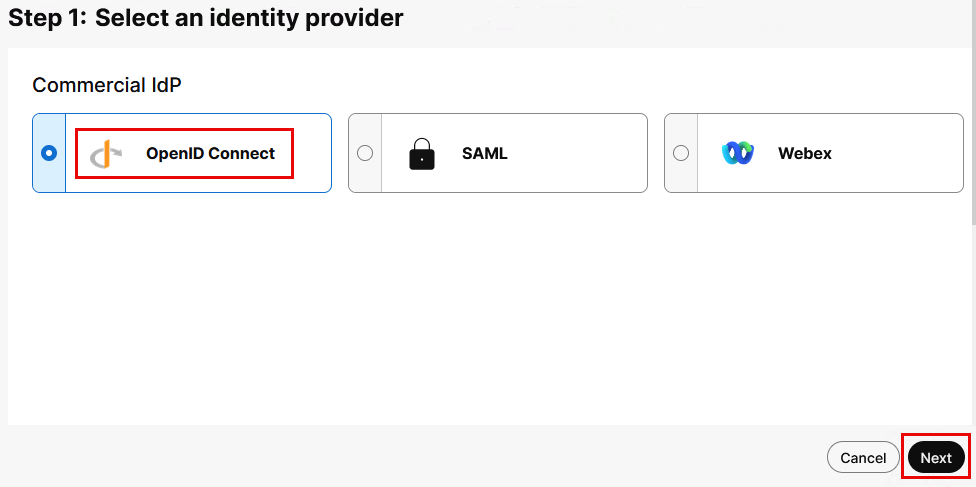Click empty space inside the SAML card

pyautogui.click(x=580, y=153)
